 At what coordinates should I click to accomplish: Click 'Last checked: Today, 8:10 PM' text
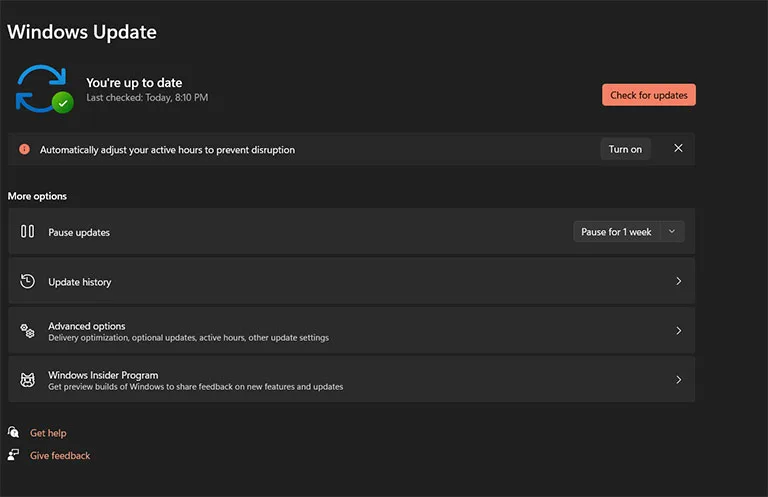click(x=147, y=97)
